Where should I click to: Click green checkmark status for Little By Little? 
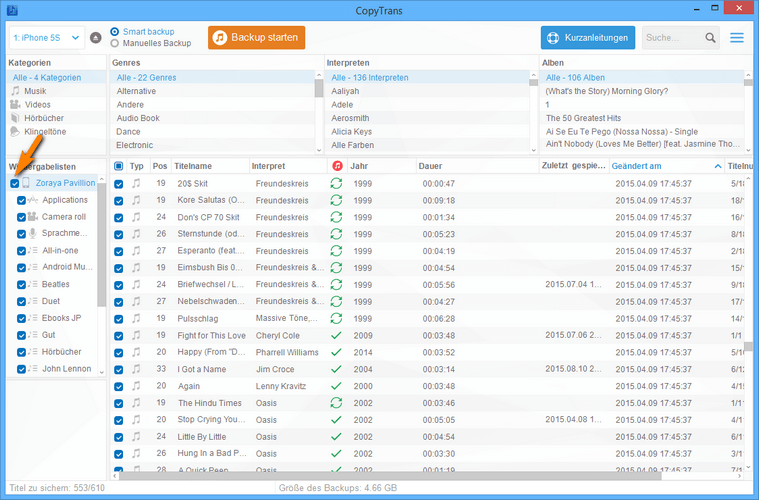point(336,437)
